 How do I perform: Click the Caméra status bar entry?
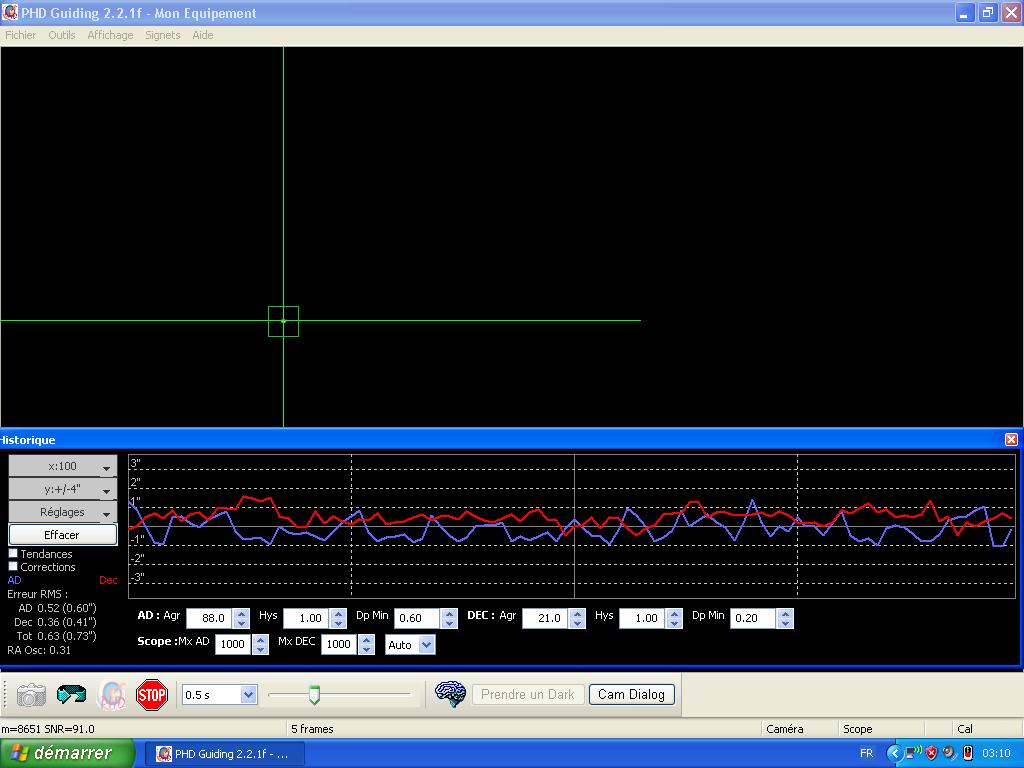tap(784, 729)
